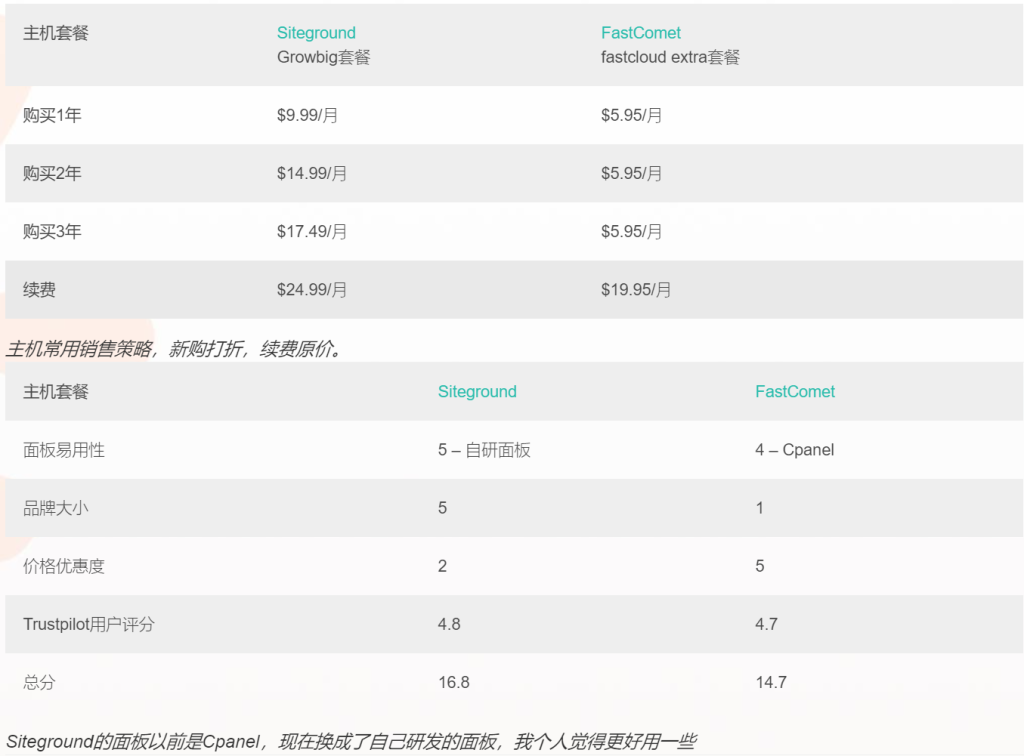Image resolution: width=1024 pixels, height=756 pixels.
Task: Click the 品牌大小 row label
Action: pos(56,508)
